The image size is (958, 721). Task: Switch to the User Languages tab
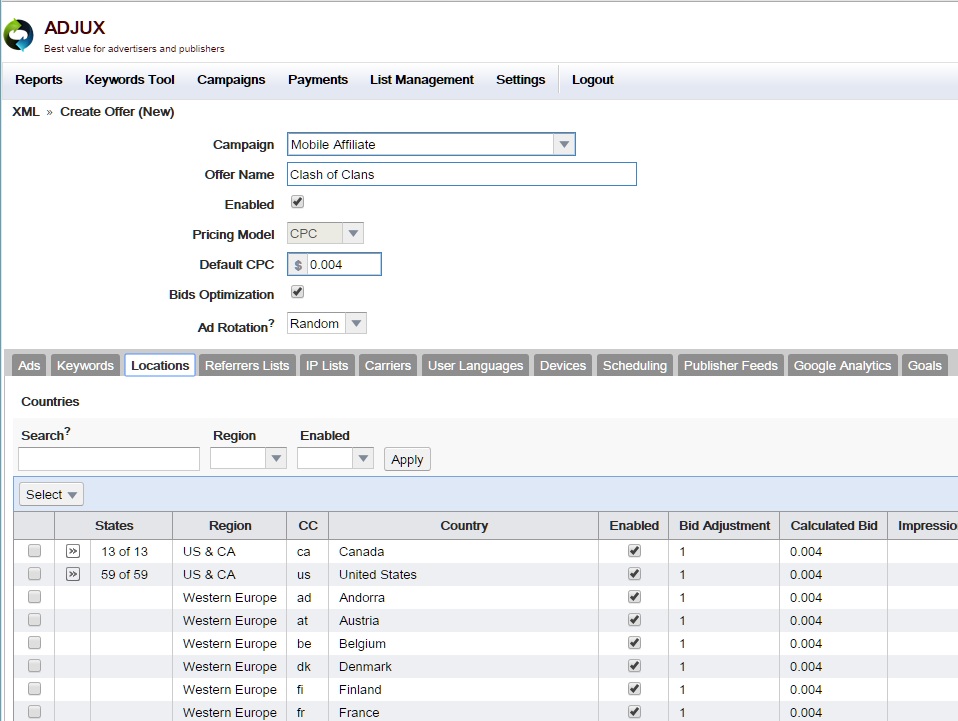475,365
